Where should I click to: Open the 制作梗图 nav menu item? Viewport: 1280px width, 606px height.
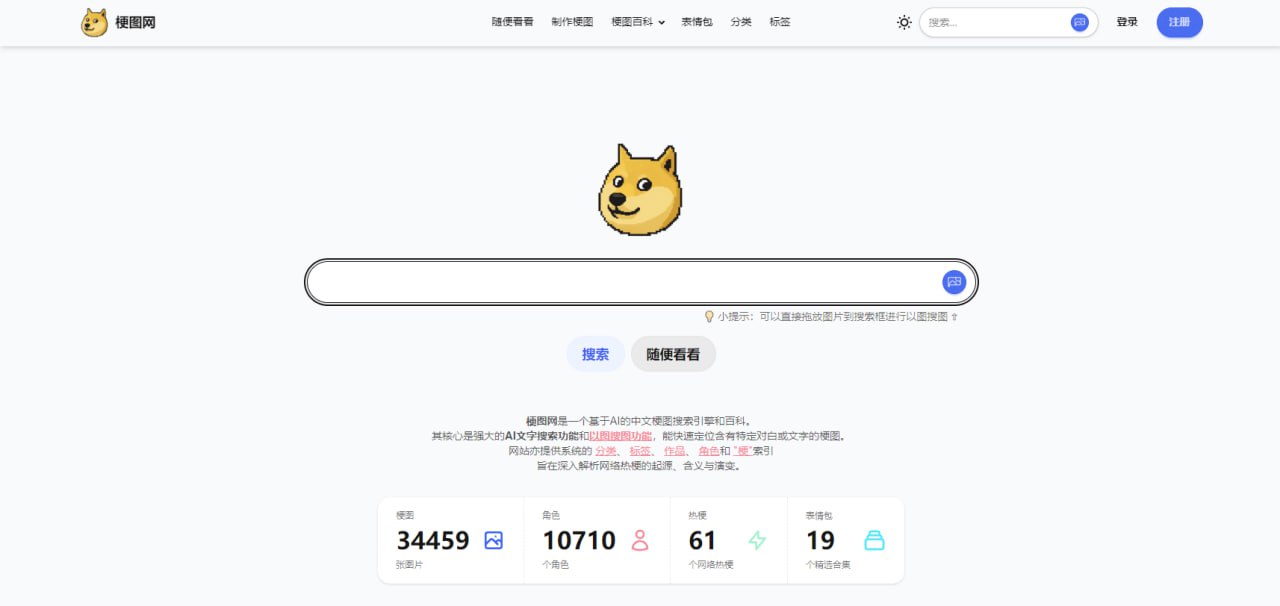point(572,22)
